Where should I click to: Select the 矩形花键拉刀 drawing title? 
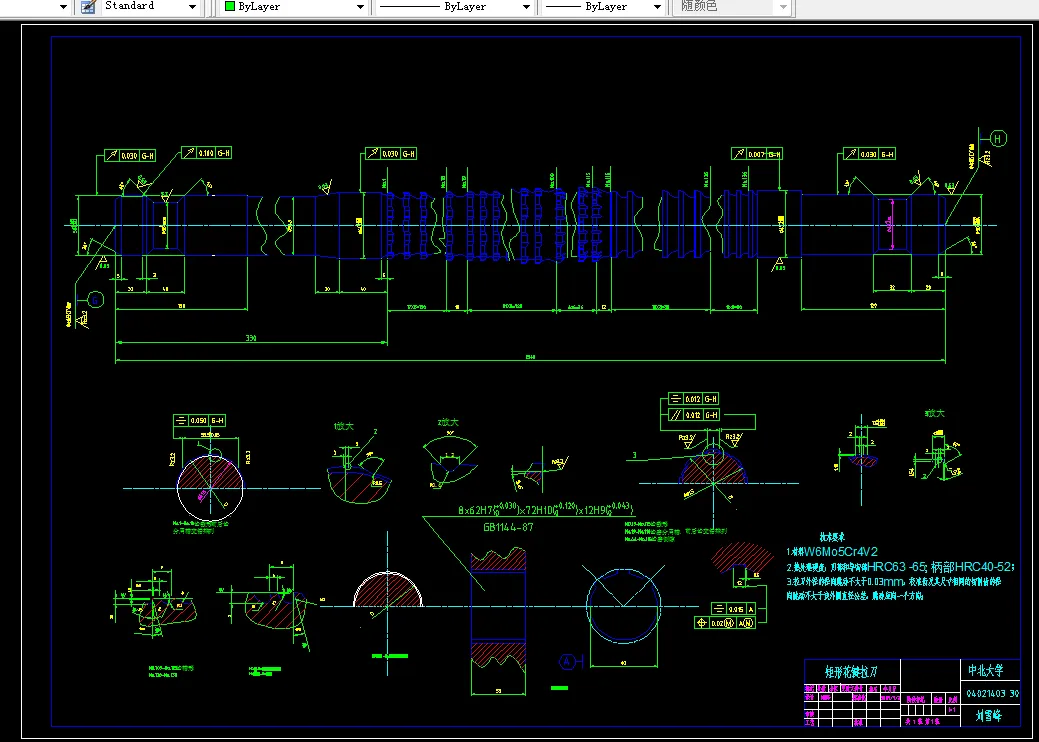[x=849, y=671]
